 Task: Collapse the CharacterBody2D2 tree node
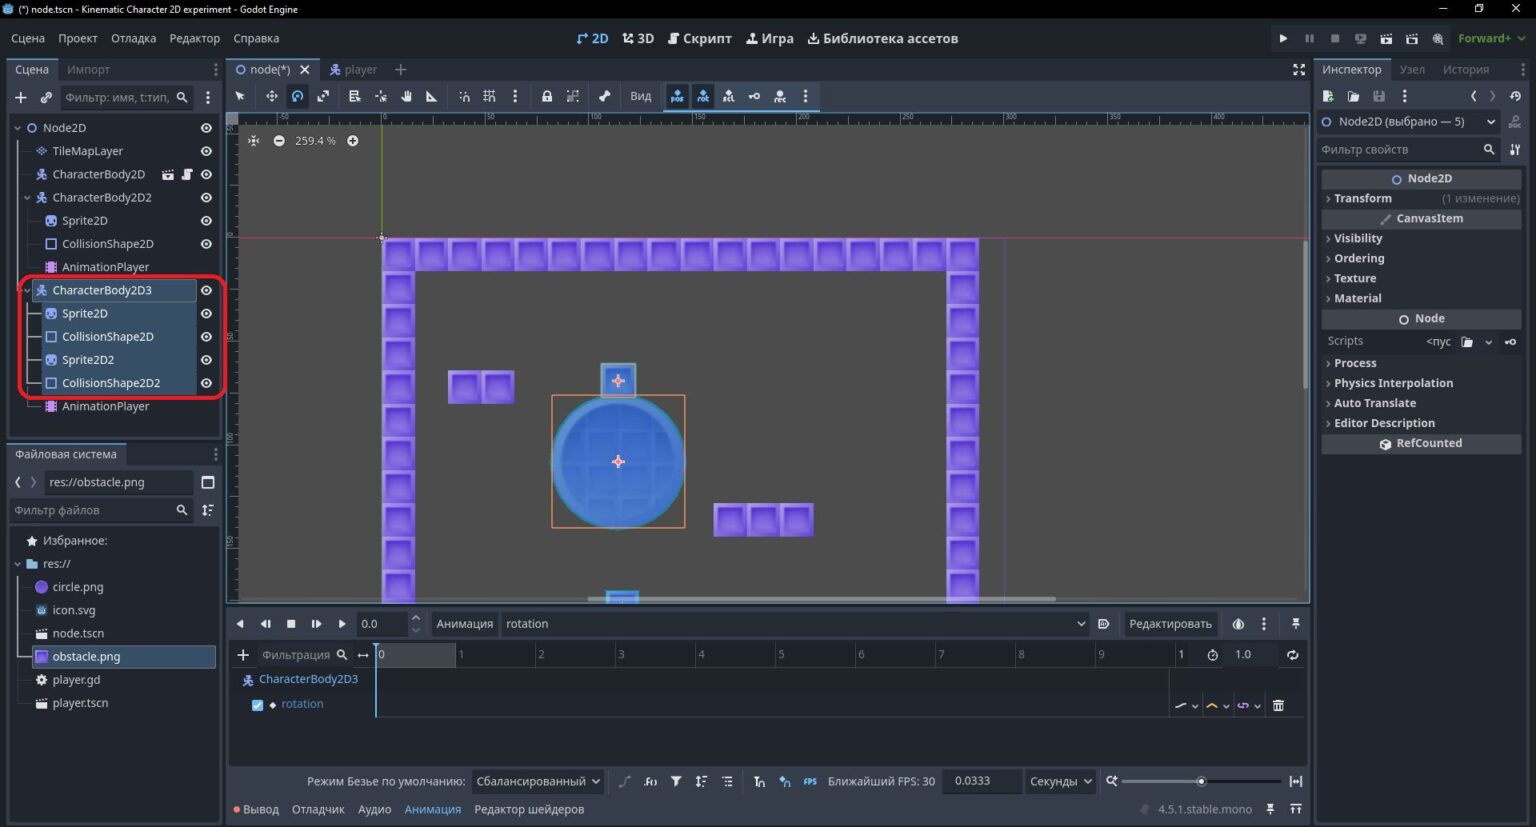click(27, 198)
